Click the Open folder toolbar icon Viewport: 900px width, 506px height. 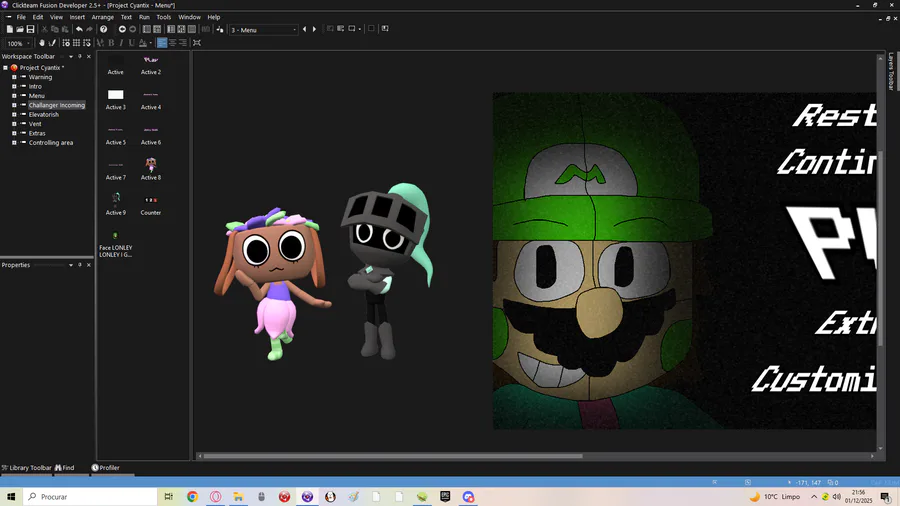pyautogui.click(x=20, y=29)
